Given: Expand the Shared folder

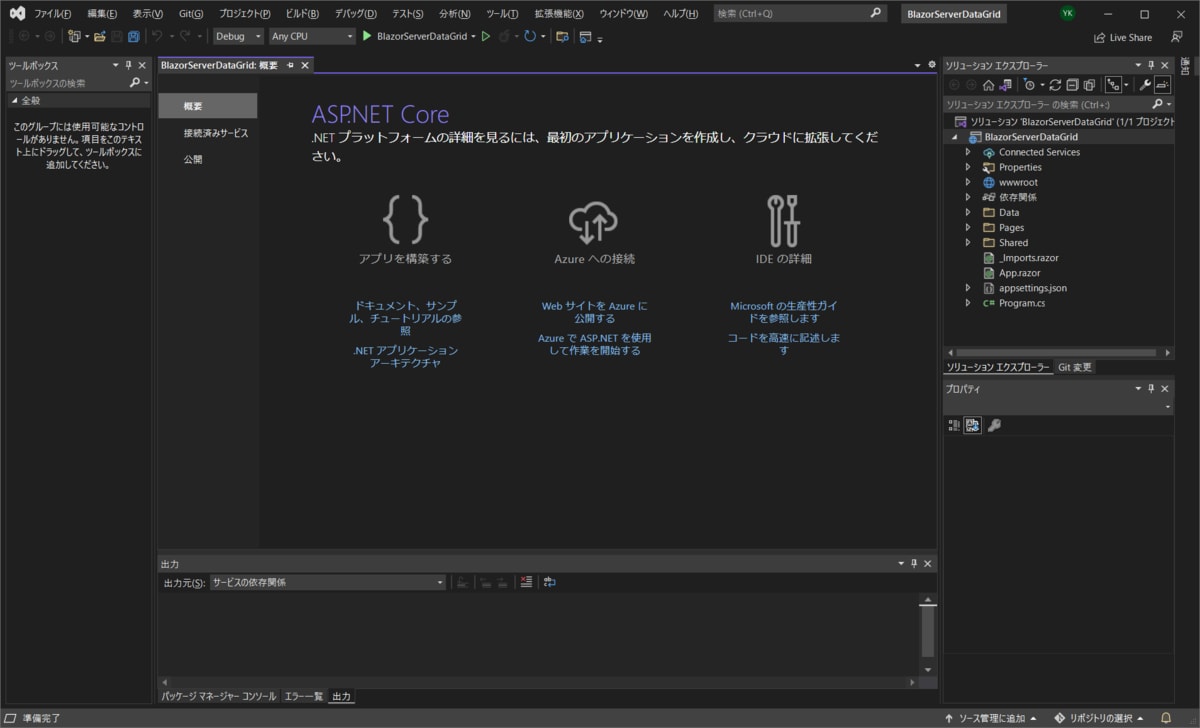Looking at the screenshot, I should 968,242.
